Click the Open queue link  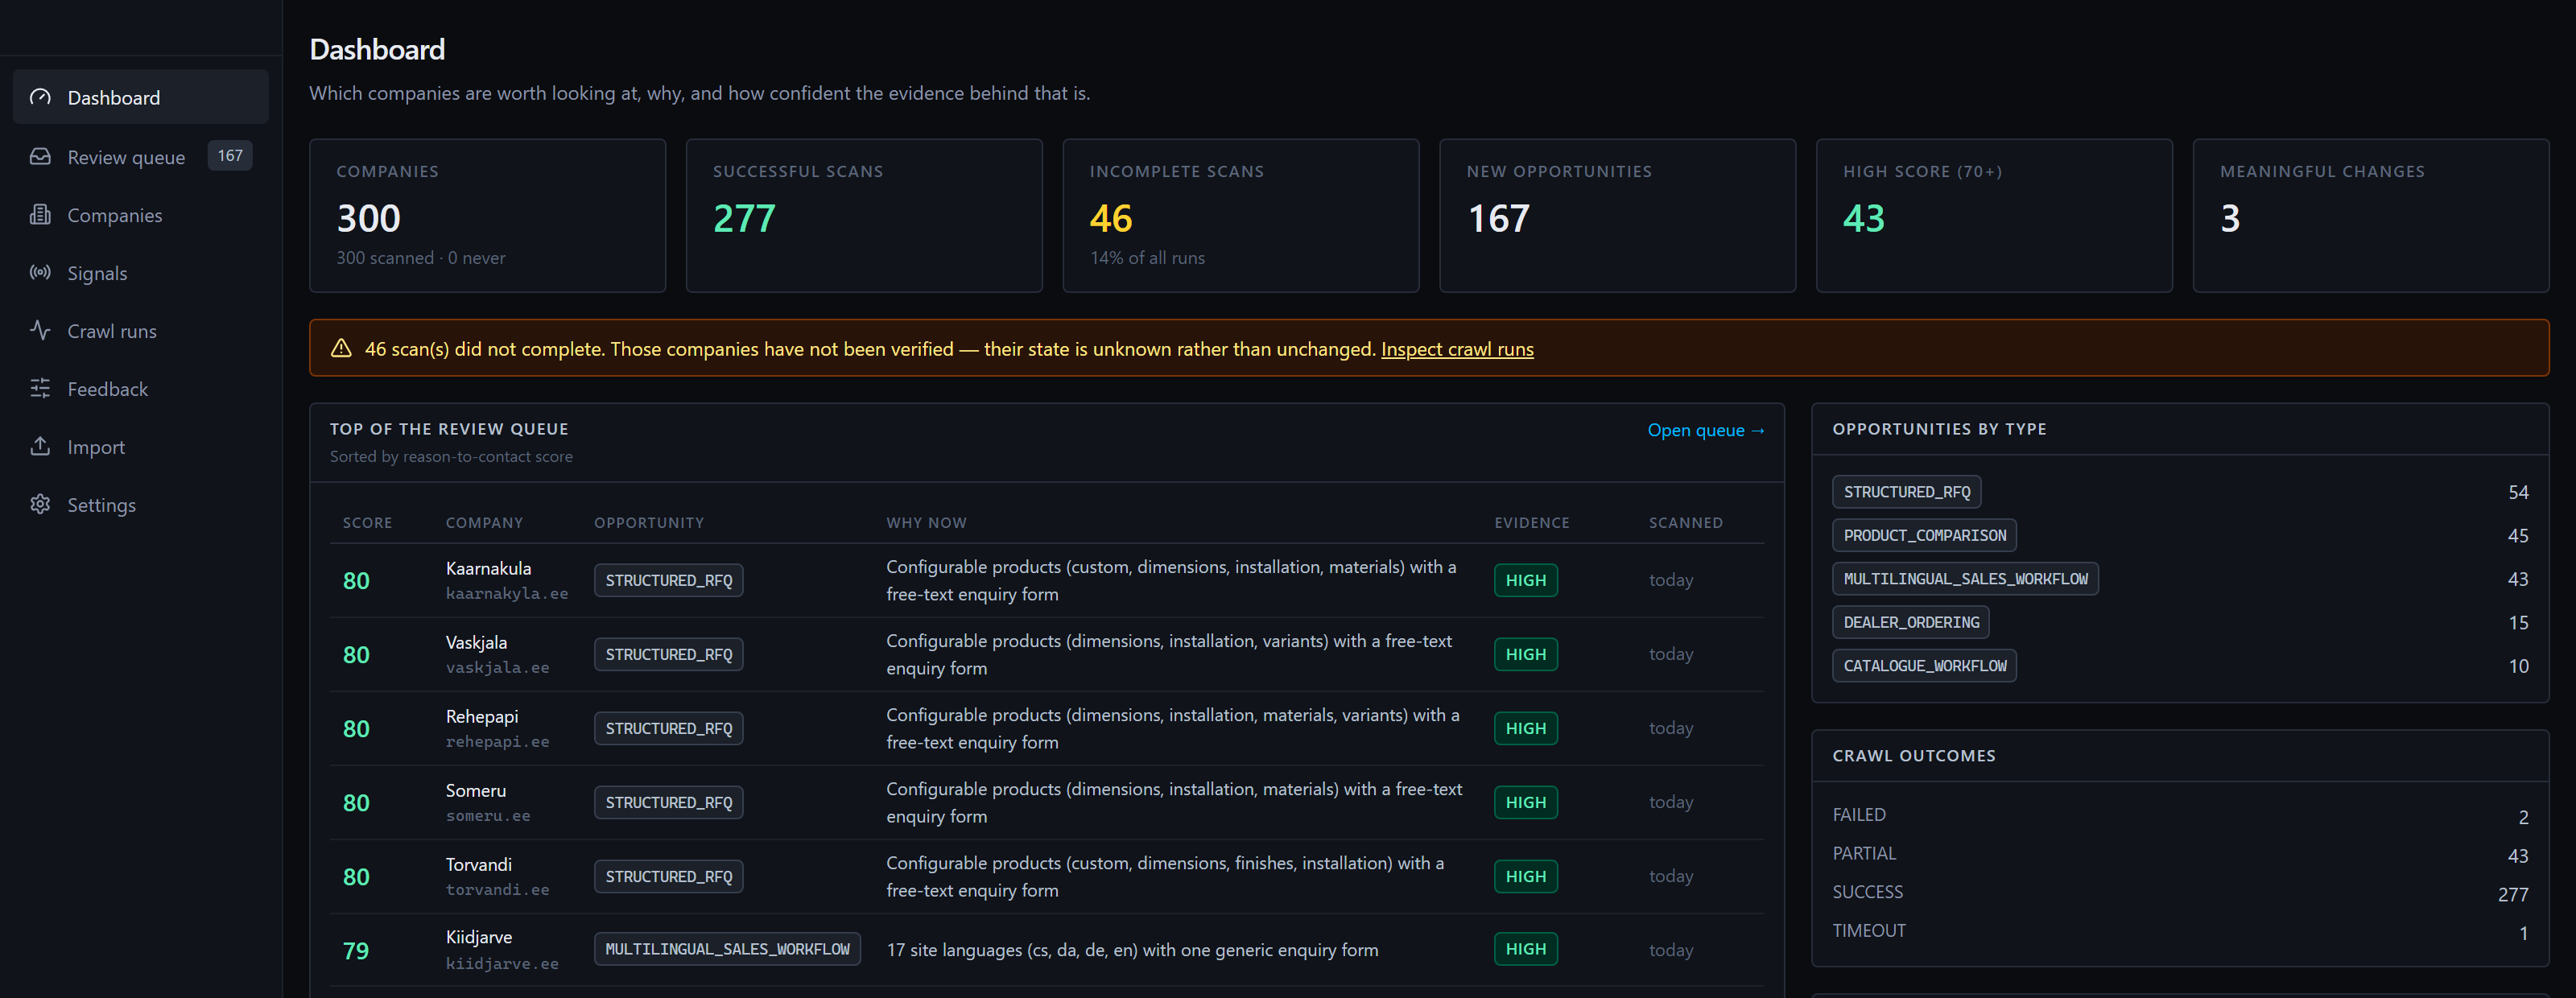pyautogui.click(x=1706, y=430)
